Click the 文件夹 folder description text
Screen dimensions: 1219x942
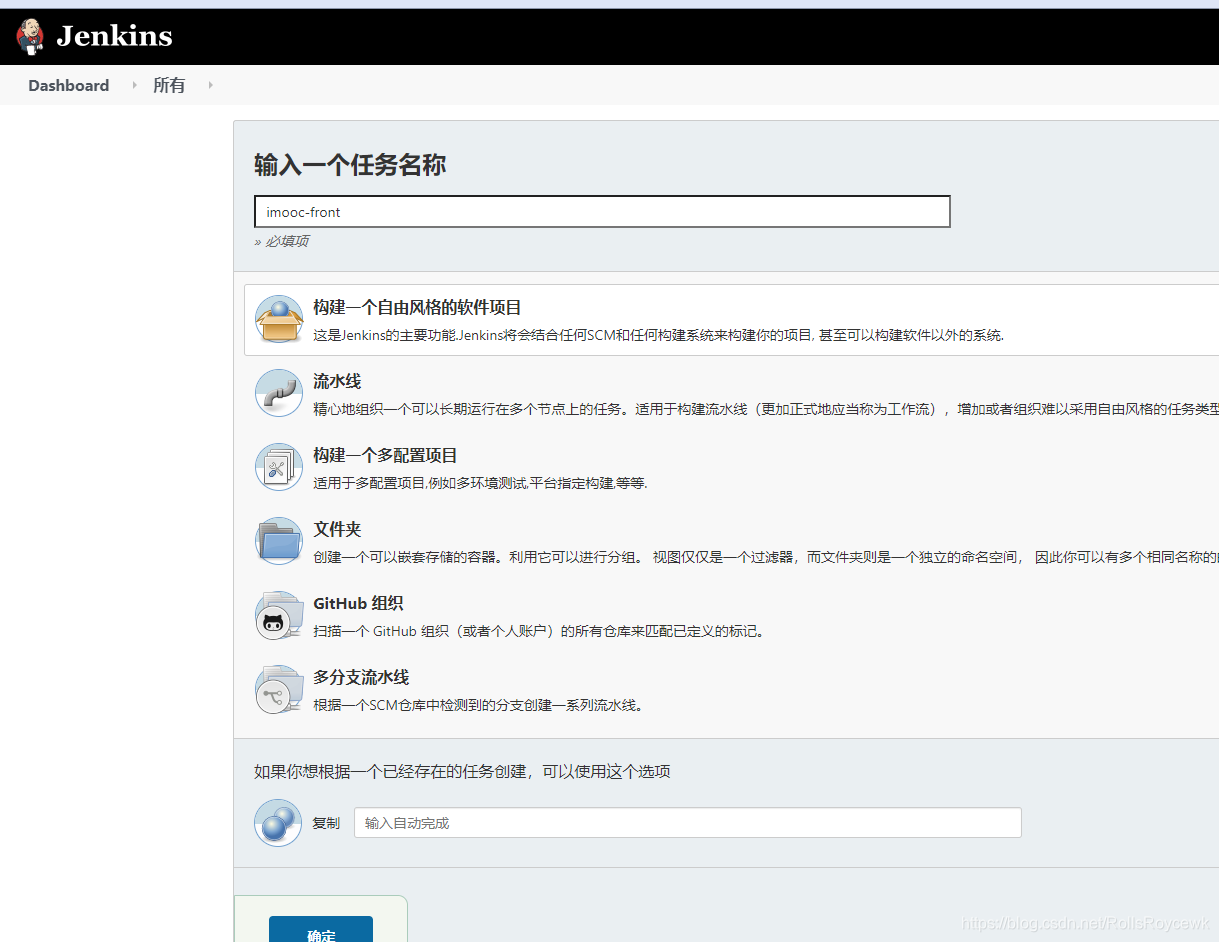tap(766, 557)
